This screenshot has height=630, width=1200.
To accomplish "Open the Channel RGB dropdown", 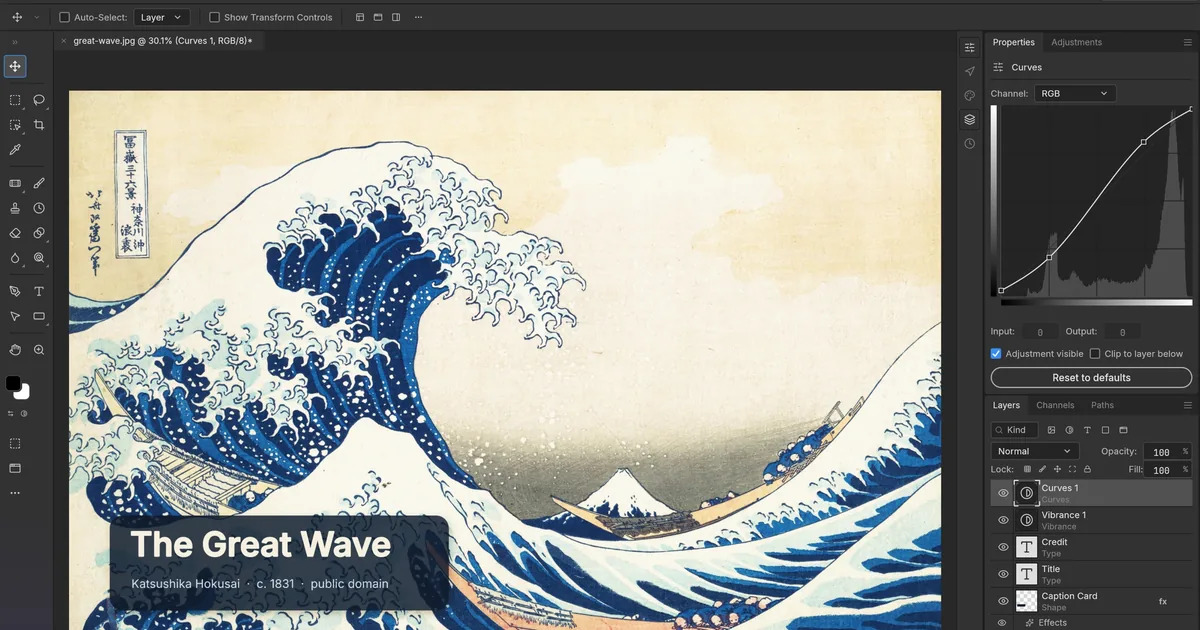I will click(1075, 93).
